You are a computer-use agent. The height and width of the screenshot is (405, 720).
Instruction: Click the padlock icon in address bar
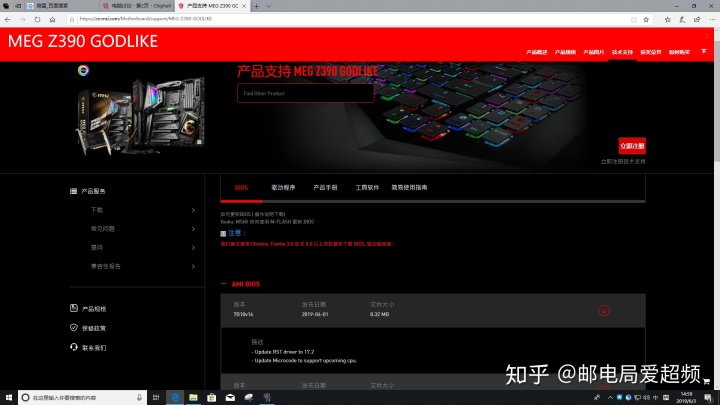click(x=72, y=19)
